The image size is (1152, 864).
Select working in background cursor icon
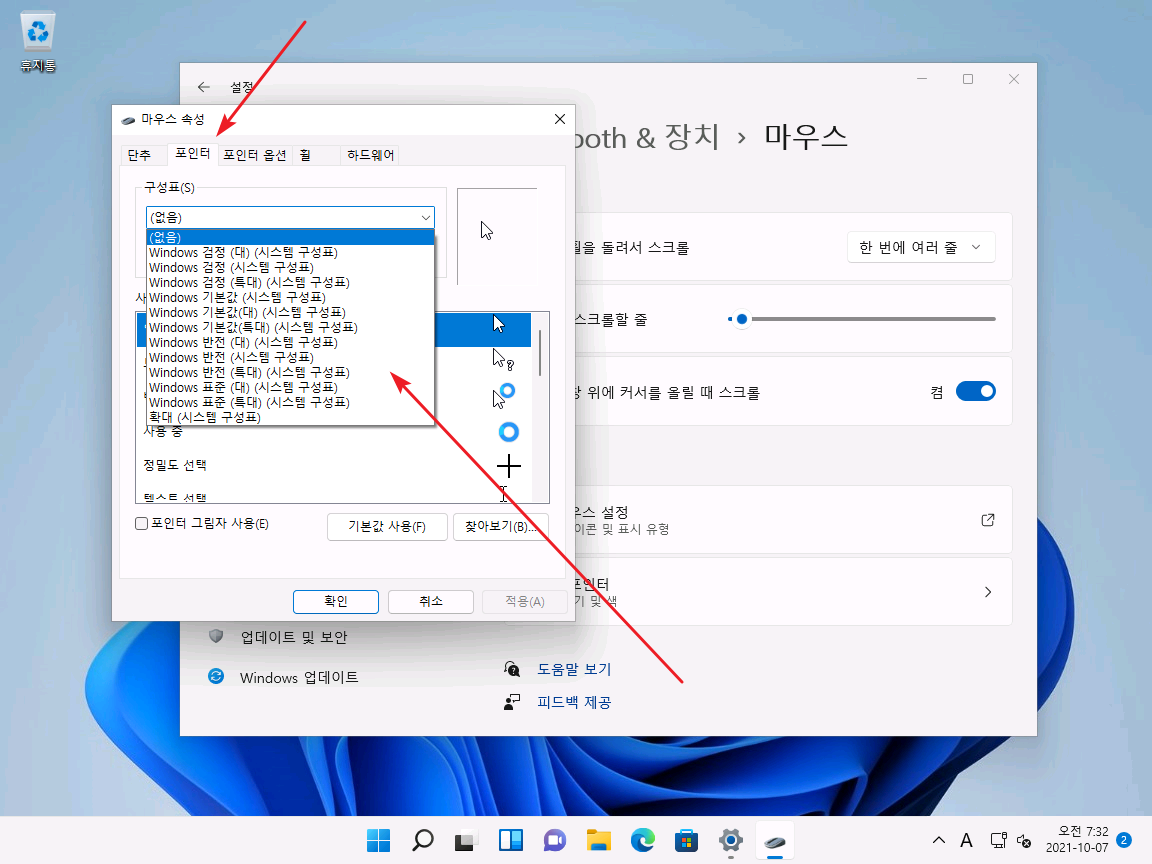click(x=503, y=395)
